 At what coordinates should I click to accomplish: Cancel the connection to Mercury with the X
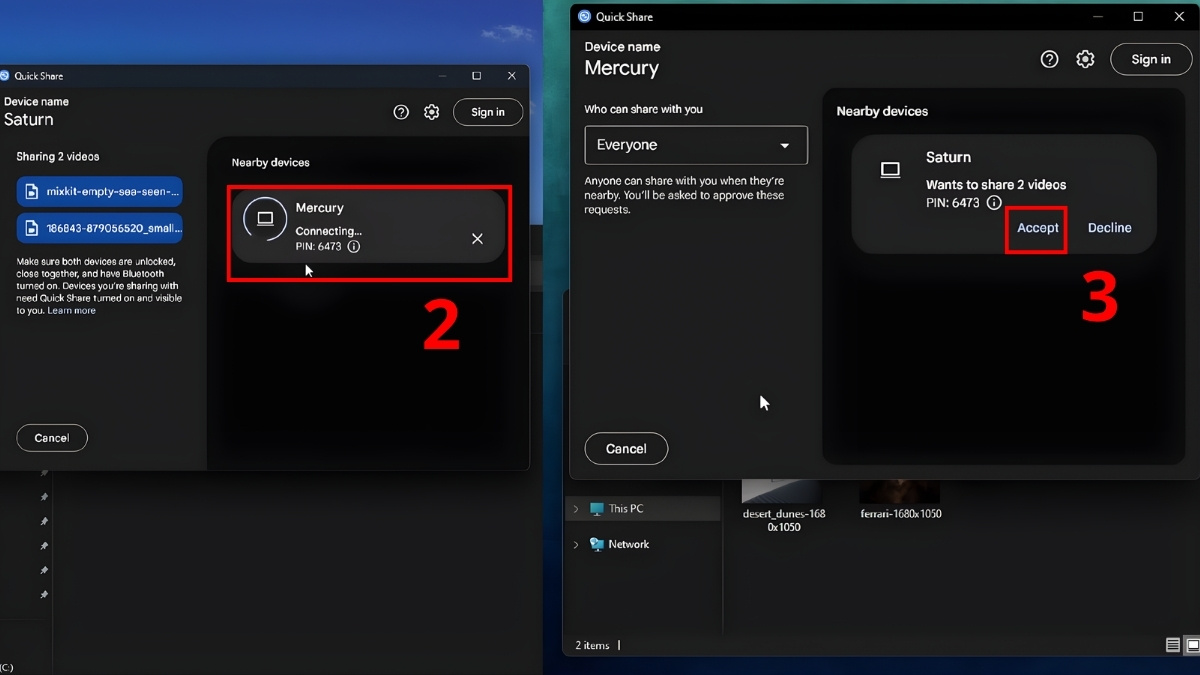(x=477, y=238)
